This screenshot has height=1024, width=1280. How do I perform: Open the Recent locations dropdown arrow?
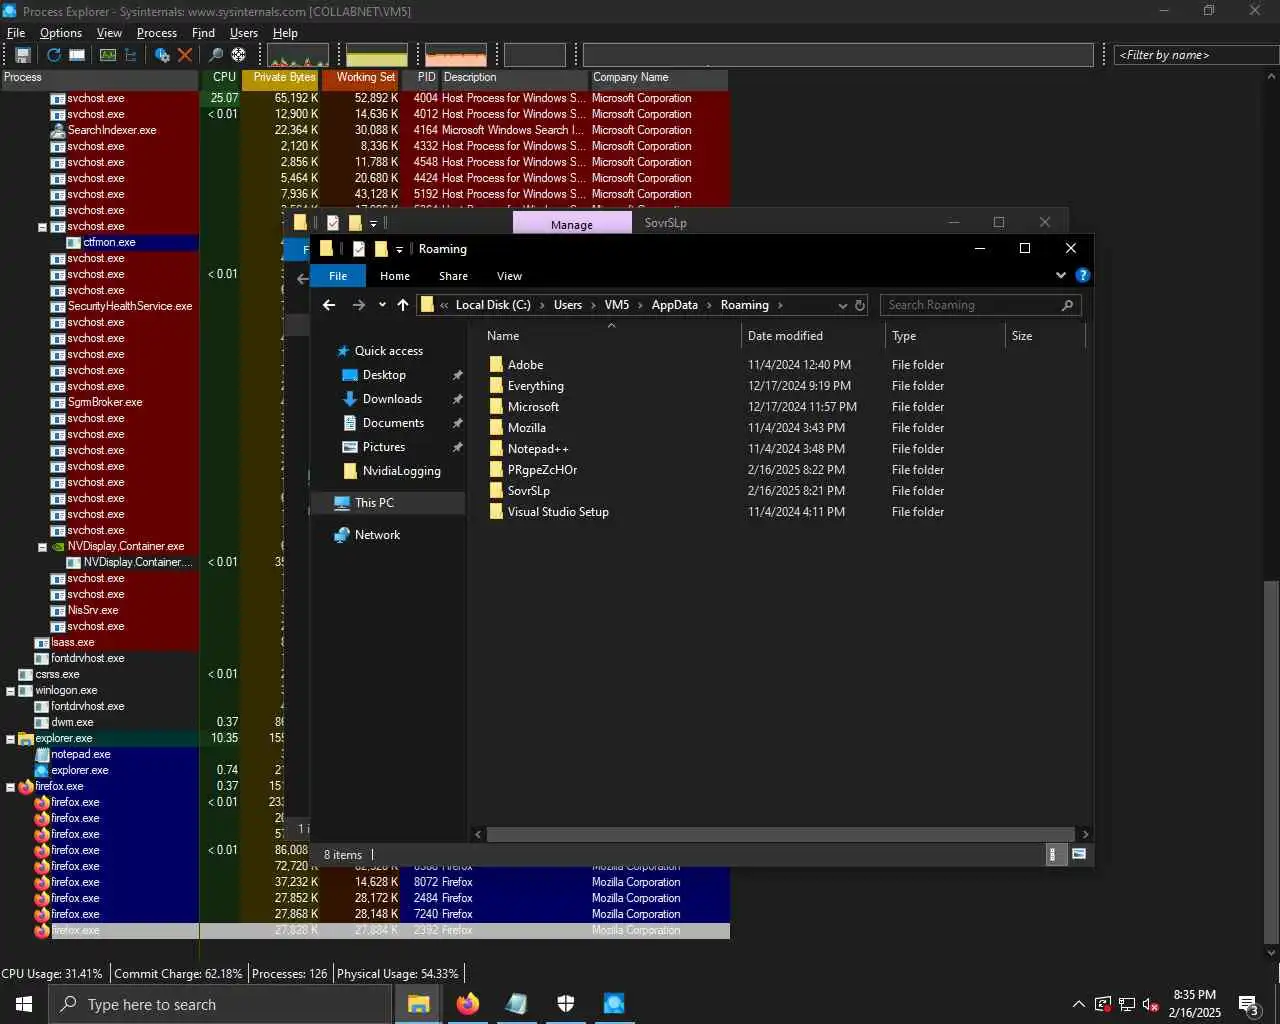point(382,305)
